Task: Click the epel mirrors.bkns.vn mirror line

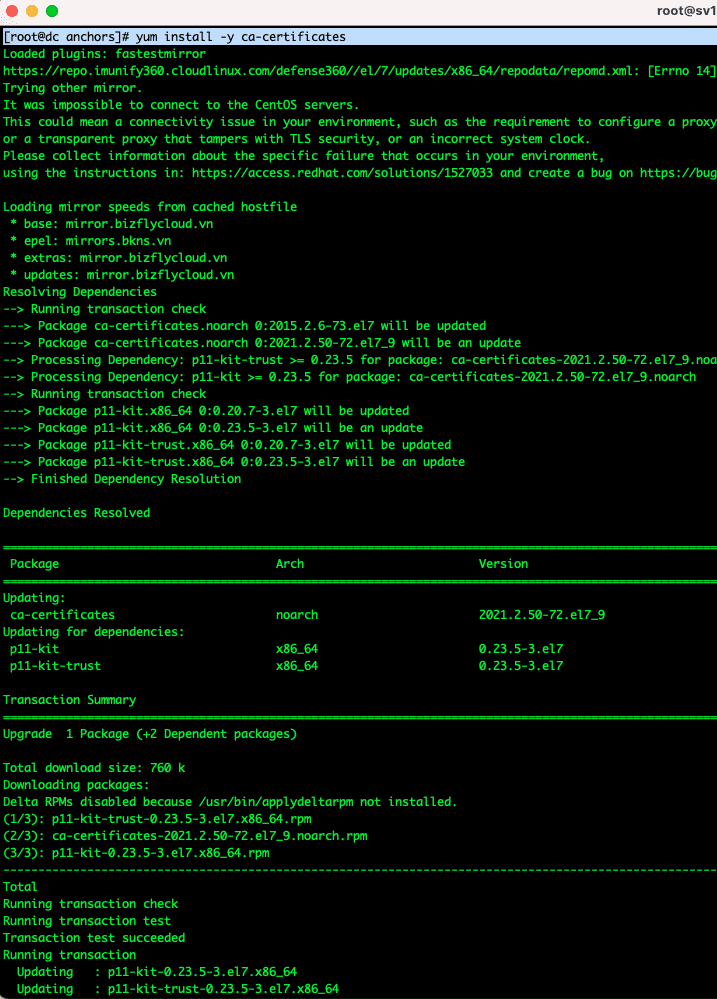Action: point(86,241)
